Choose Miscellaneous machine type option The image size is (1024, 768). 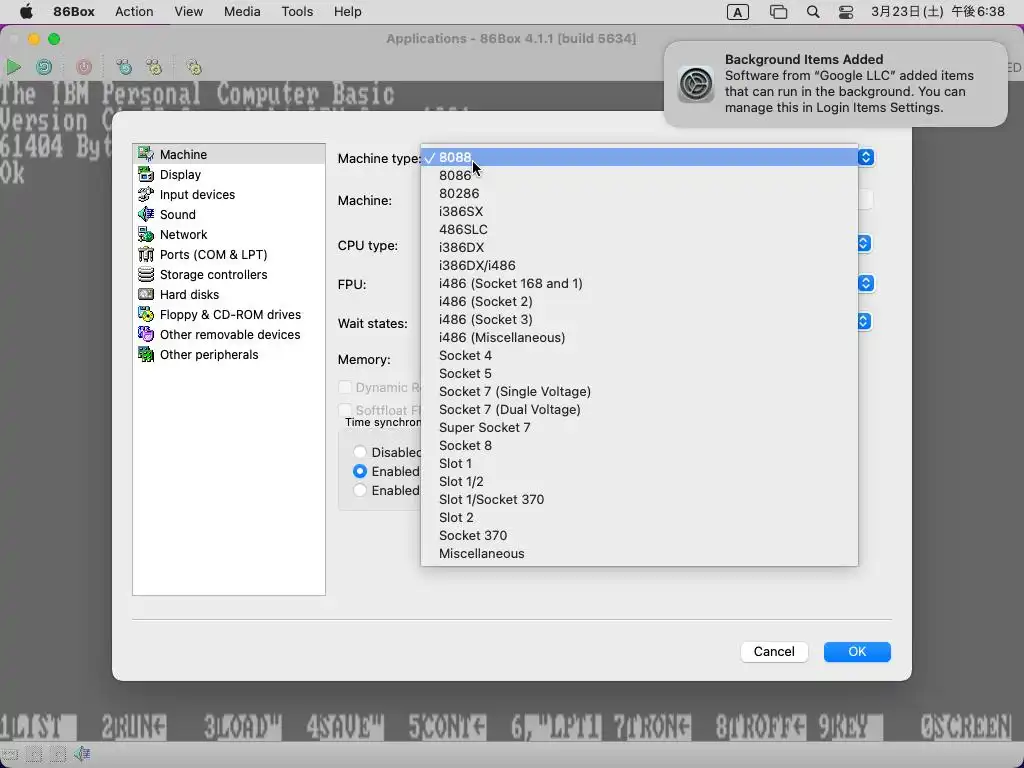coord(639,553)
